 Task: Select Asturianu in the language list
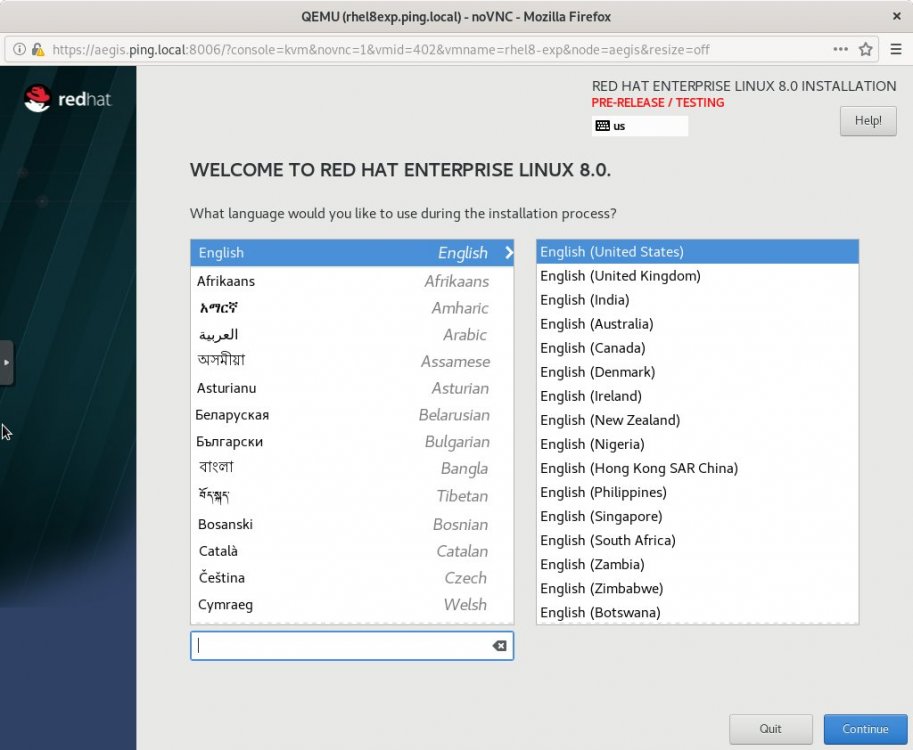click(352, 388)
